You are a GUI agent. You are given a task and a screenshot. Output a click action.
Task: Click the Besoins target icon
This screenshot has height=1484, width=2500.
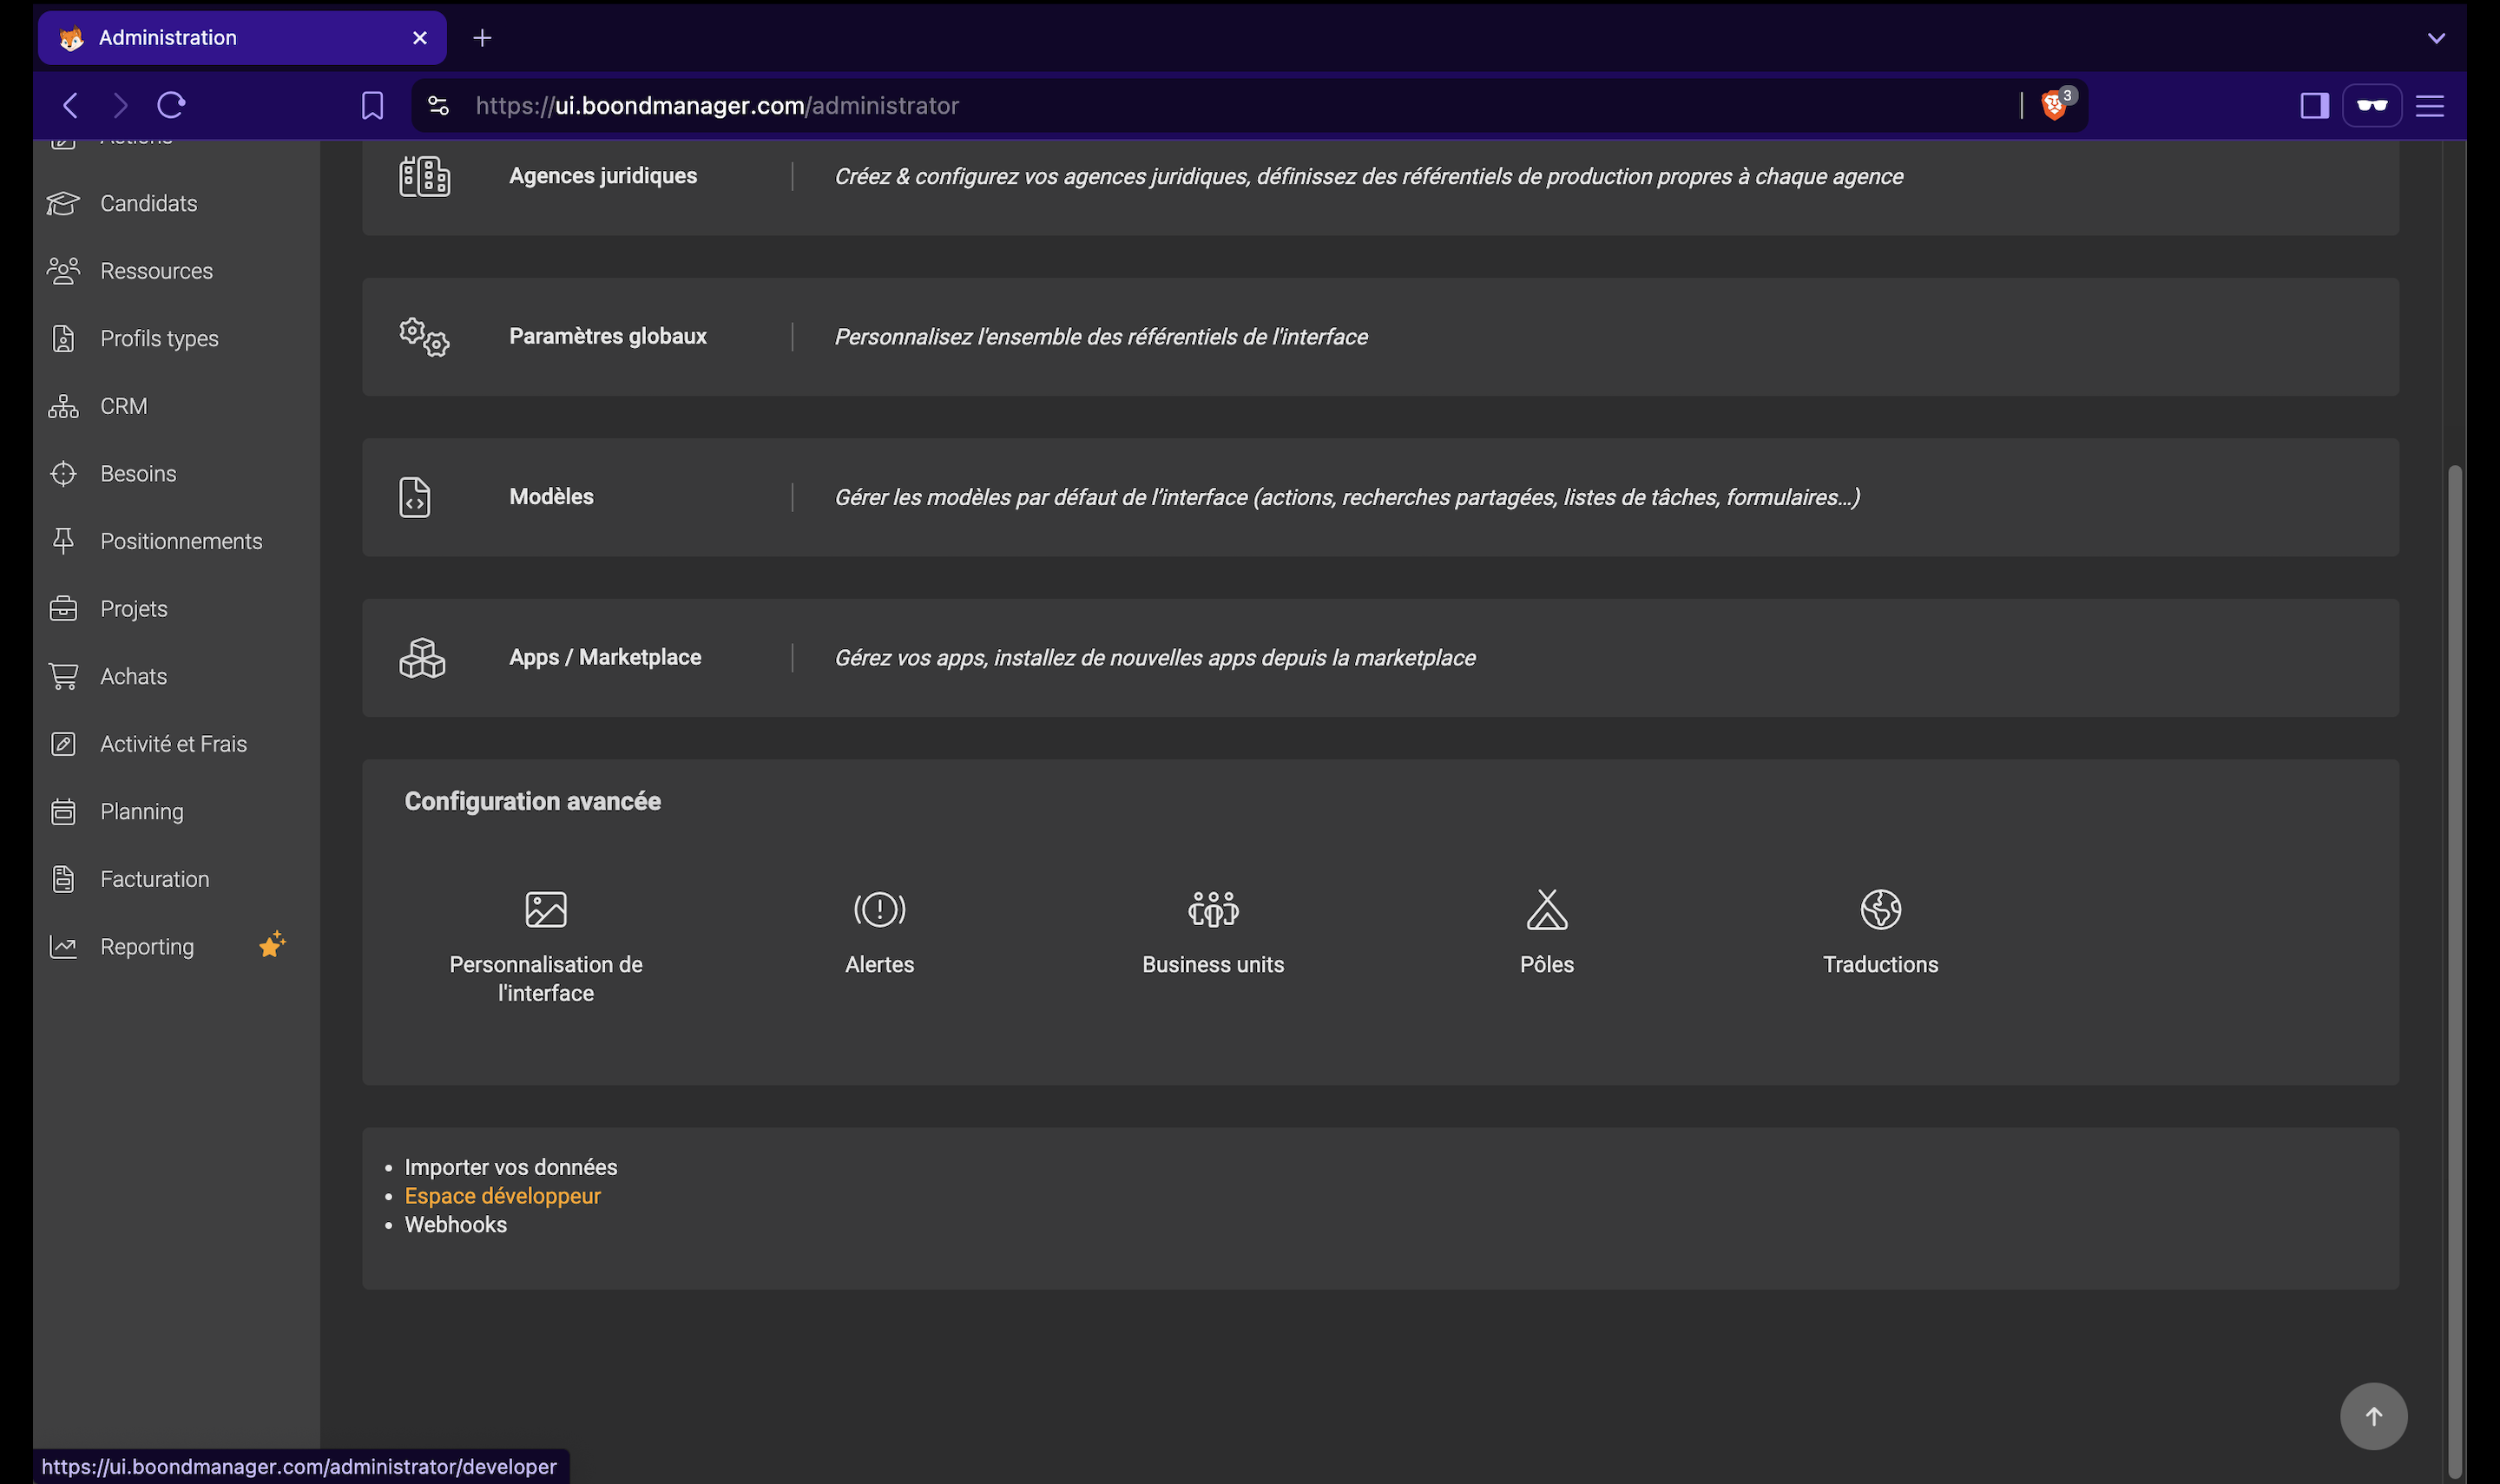tap(63, 474)
